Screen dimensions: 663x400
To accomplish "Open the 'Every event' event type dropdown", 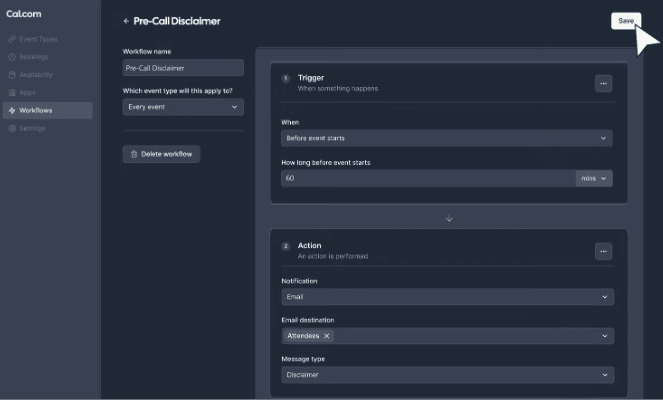I will (x=183, y=107).
